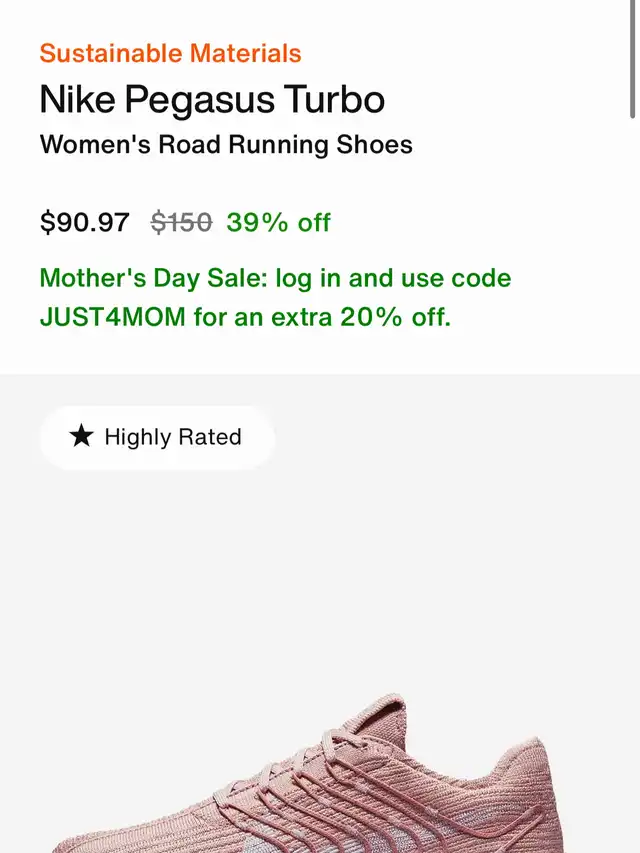Screen dimensions: 640x853
Task: Click the Women's Road Running Shoes subtitle
Action: (x=226, y=145)
